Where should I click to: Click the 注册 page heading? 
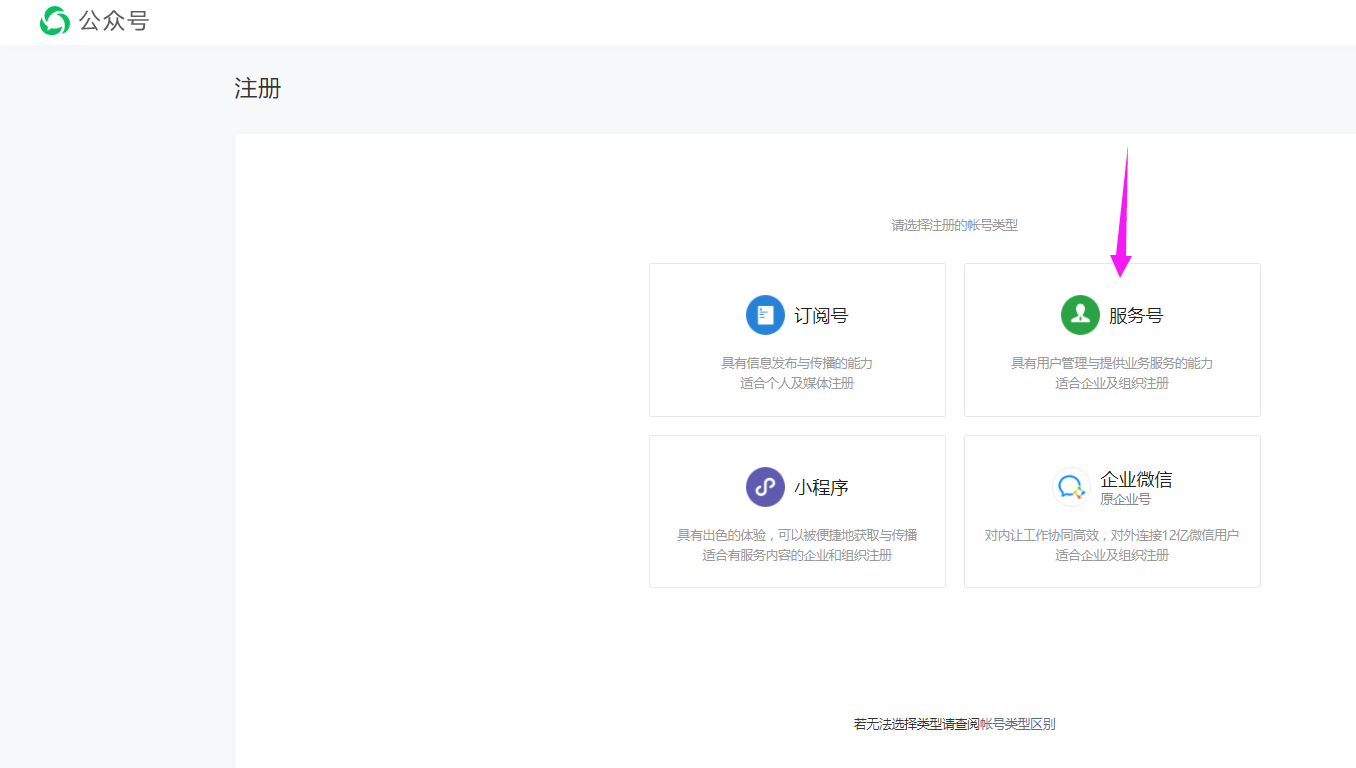click(258, 88)
